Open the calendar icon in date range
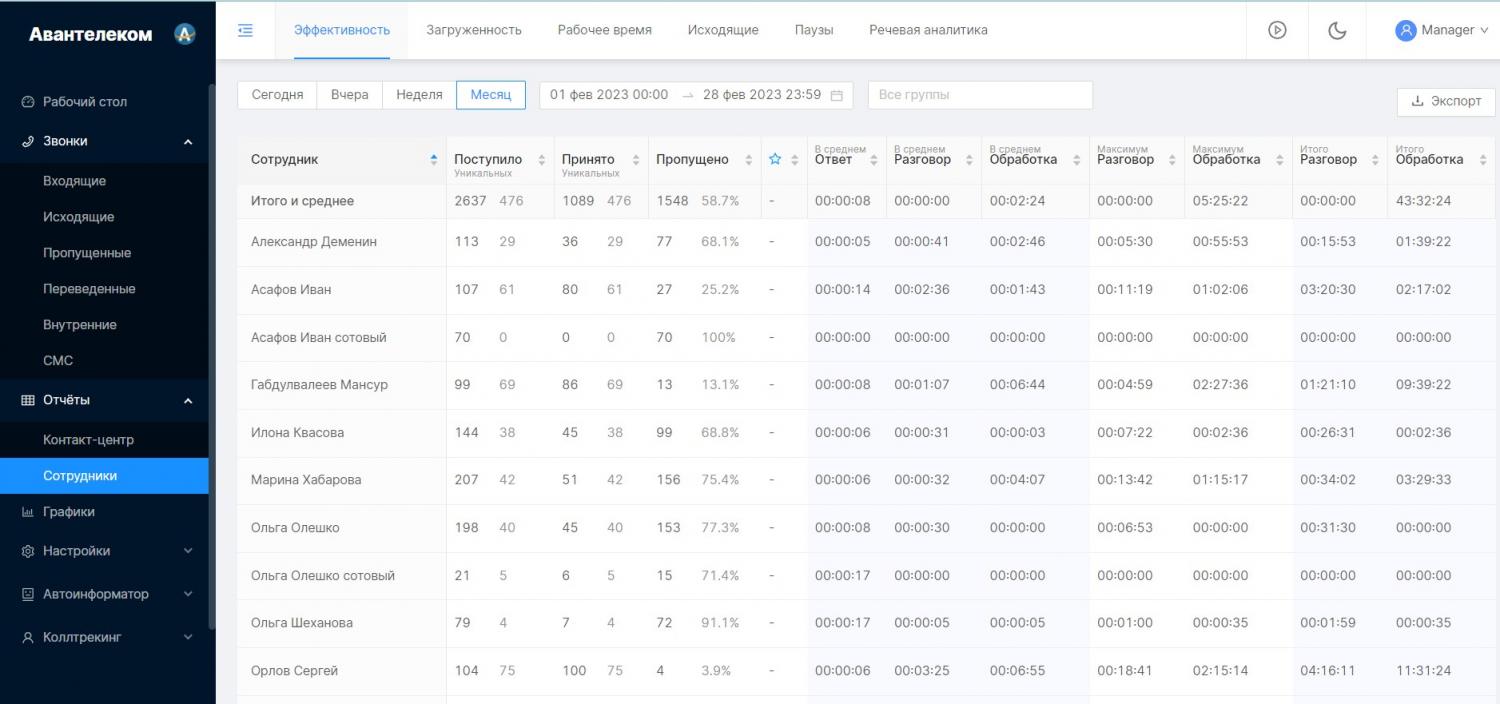 [x=837, y=96]
